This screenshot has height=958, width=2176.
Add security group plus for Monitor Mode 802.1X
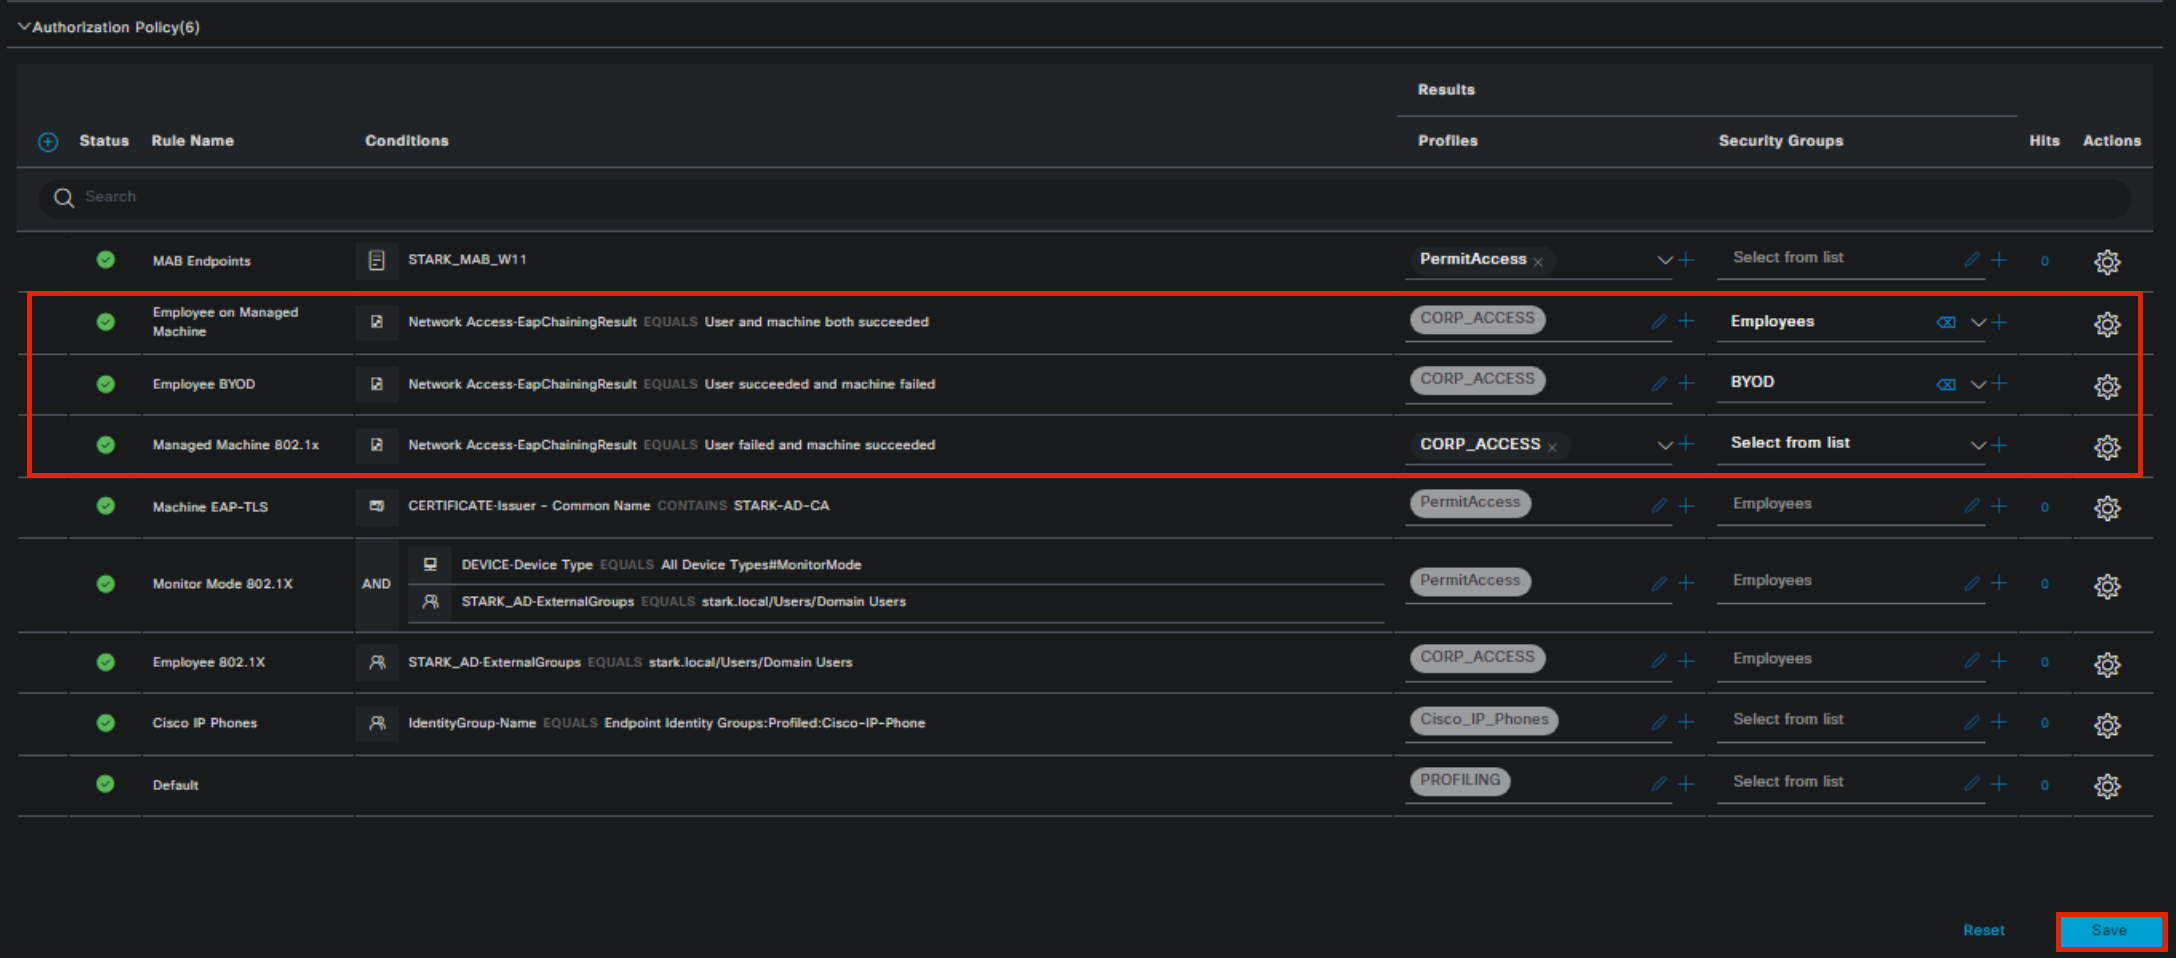pos(1999,583)
